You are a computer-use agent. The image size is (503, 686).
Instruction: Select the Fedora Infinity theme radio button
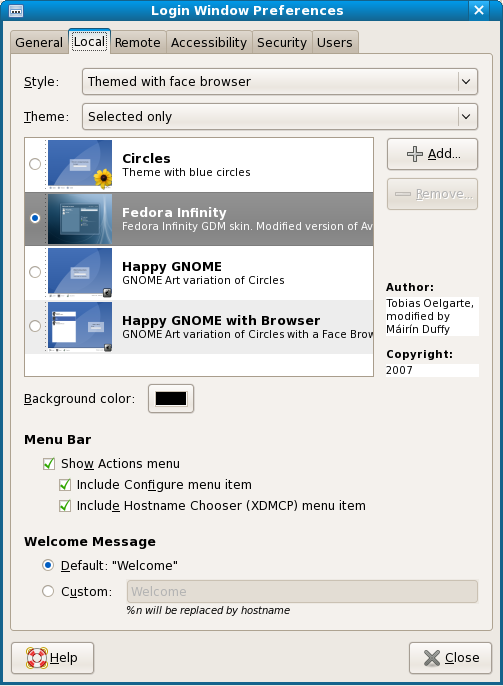click(35, 218)
